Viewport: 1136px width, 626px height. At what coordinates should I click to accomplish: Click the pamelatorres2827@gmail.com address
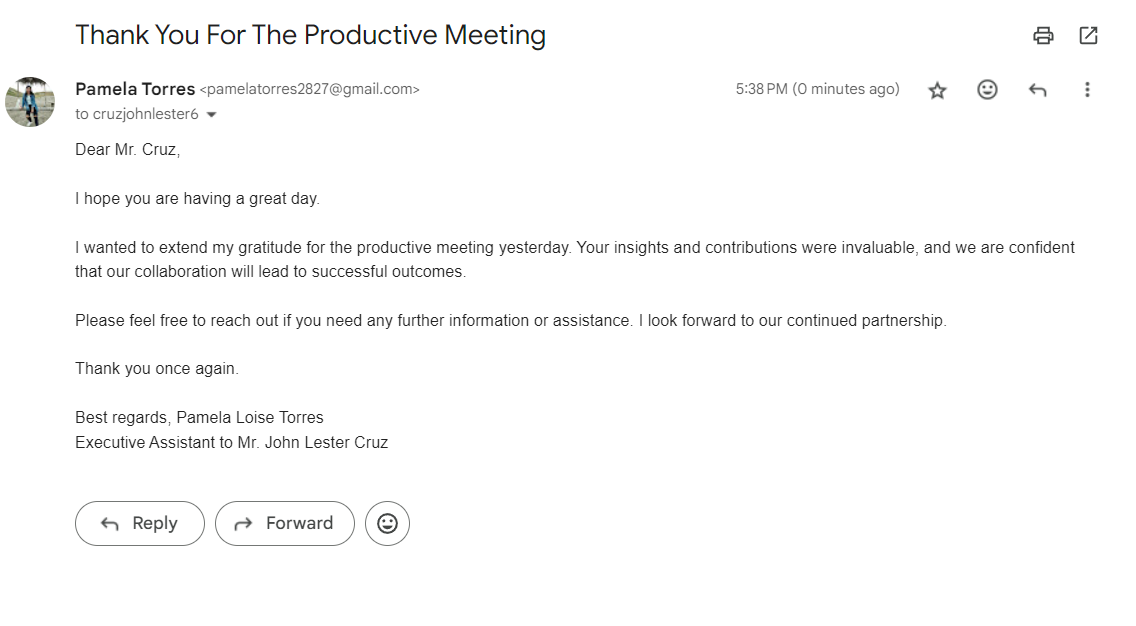(x=310, y=89)
